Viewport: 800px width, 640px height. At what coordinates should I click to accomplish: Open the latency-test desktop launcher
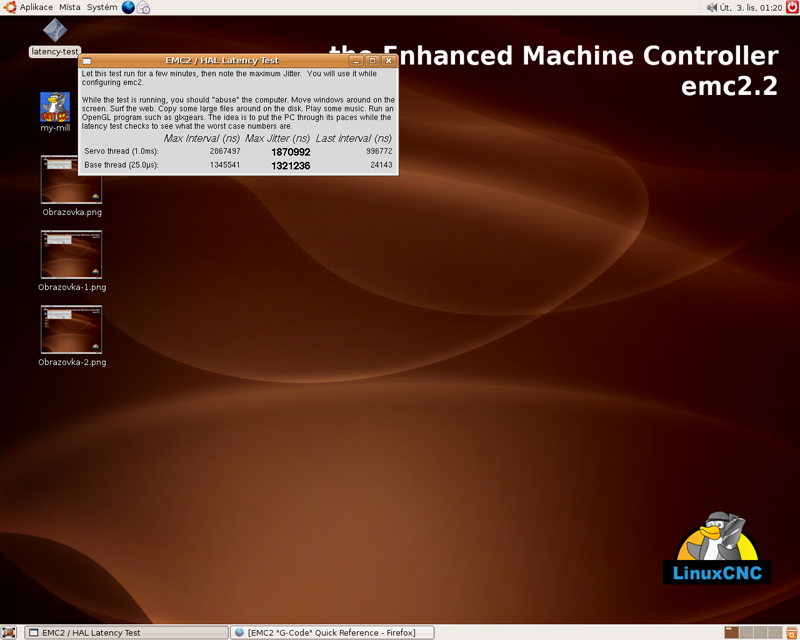pyautogui.click(x=55, y=32)
